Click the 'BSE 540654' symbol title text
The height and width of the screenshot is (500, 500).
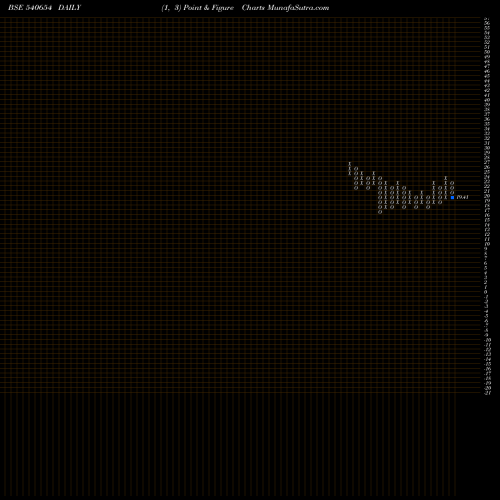(30, 8)
